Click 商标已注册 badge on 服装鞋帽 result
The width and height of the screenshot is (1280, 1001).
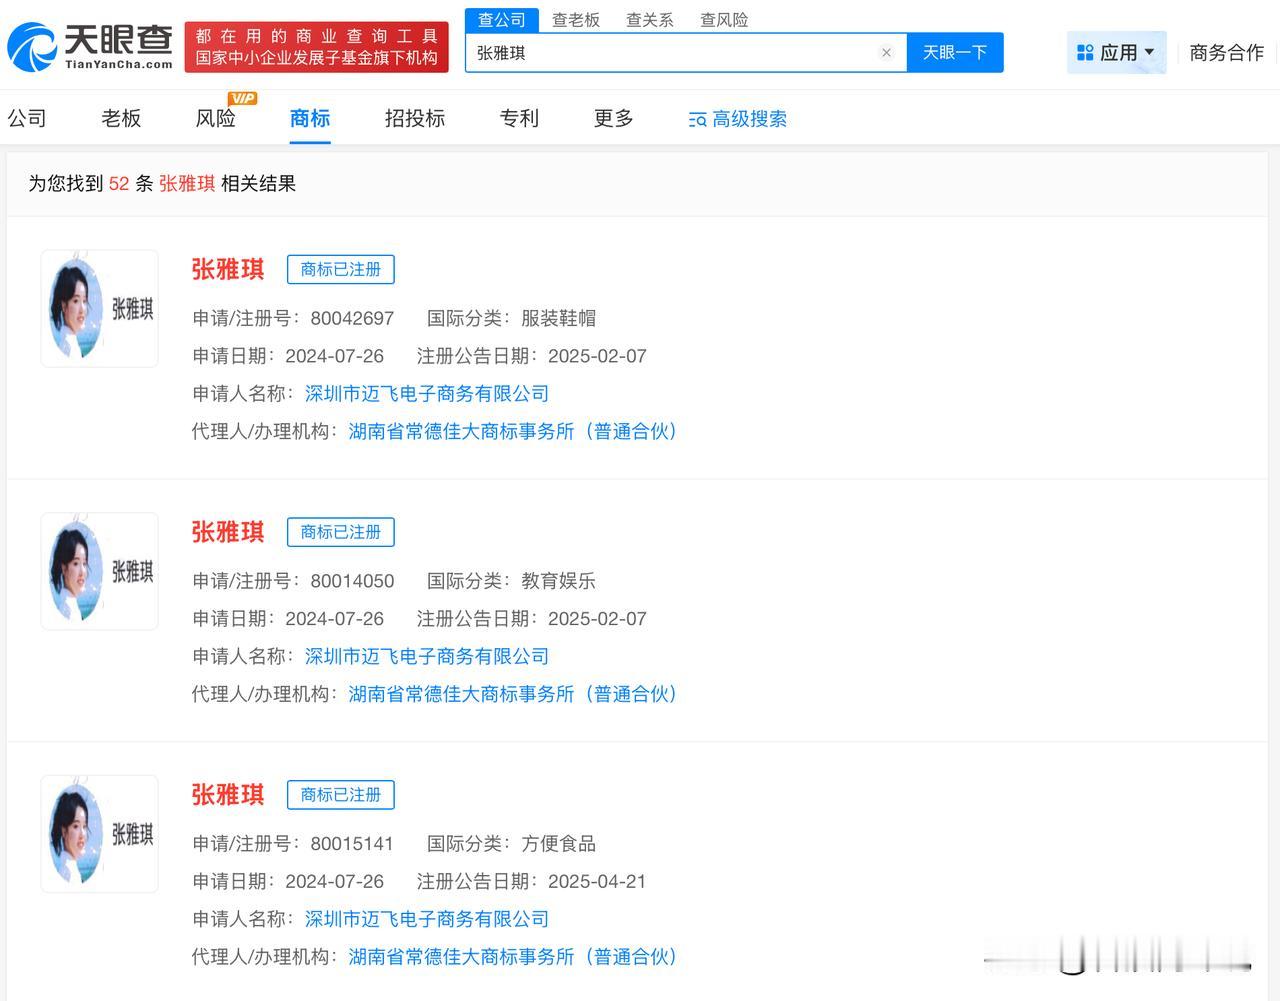pyautogui.click(x=341, y=269)
